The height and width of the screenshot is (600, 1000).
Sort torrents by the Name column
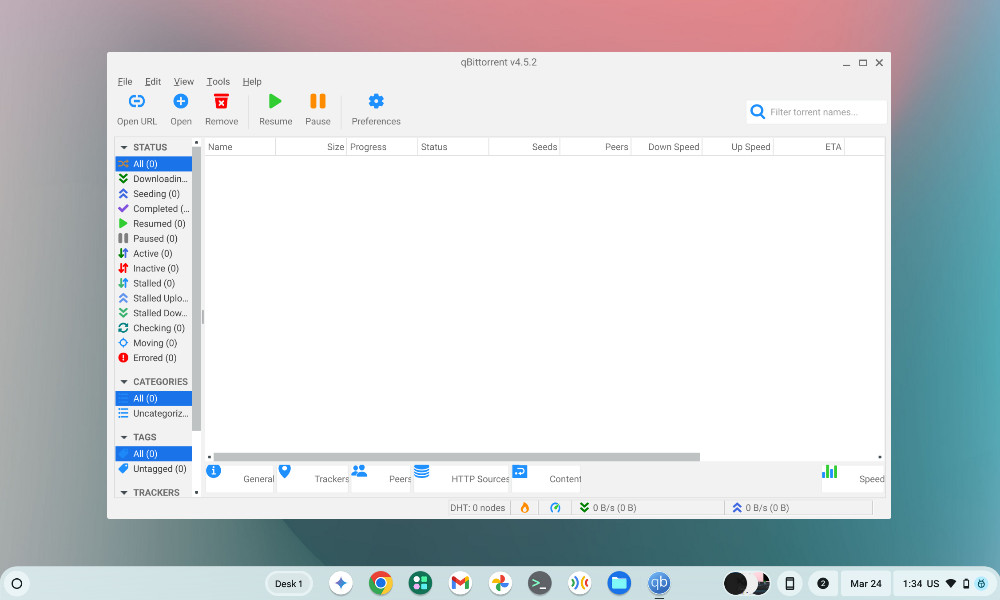tap(240, 147)
